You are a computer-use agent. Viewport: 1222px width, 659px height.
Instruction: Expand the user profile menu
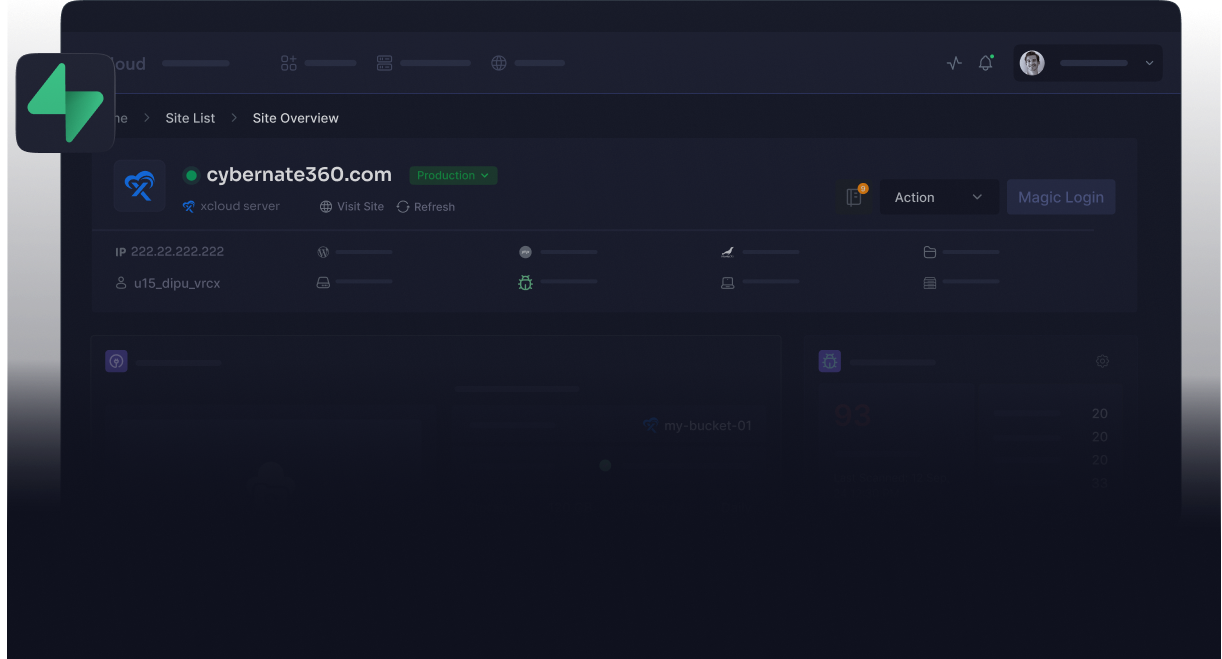point(1087,62)
